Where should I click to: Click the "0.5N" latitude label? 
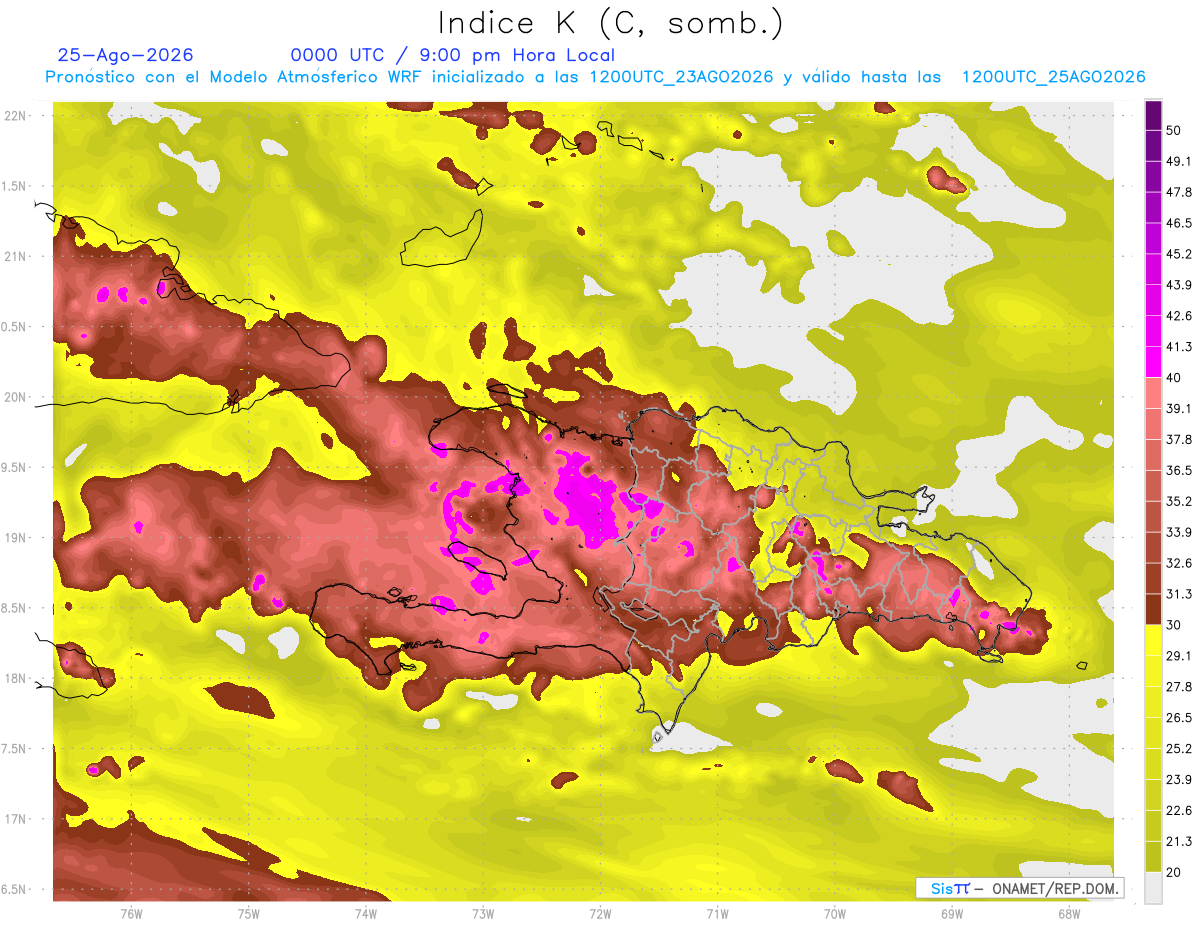(x=15, y=327)
